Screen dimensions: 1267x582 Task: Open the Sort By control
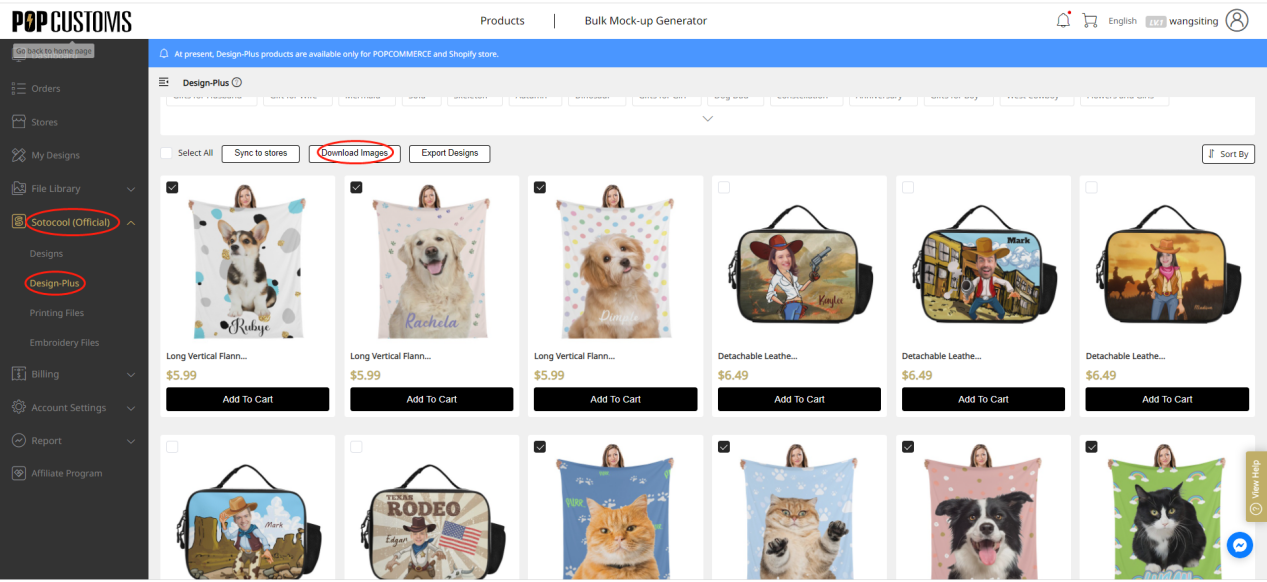click(x=1228, y=154)
